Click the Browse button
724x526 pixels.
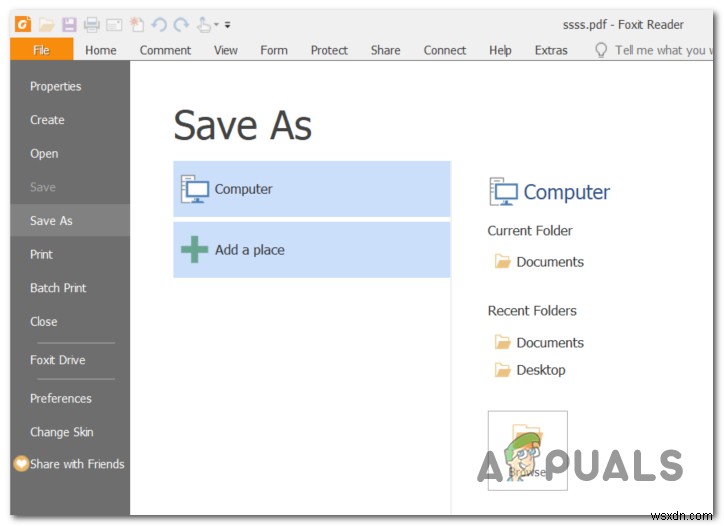pos(528,451)
